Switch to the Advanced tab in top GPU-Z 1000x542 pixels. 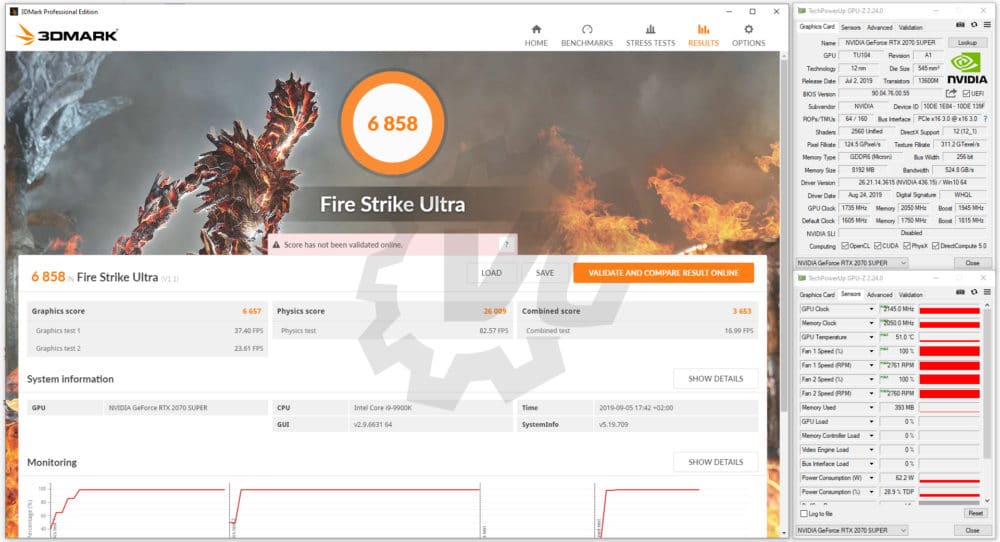pyautogui.click(x=879, y=27)
